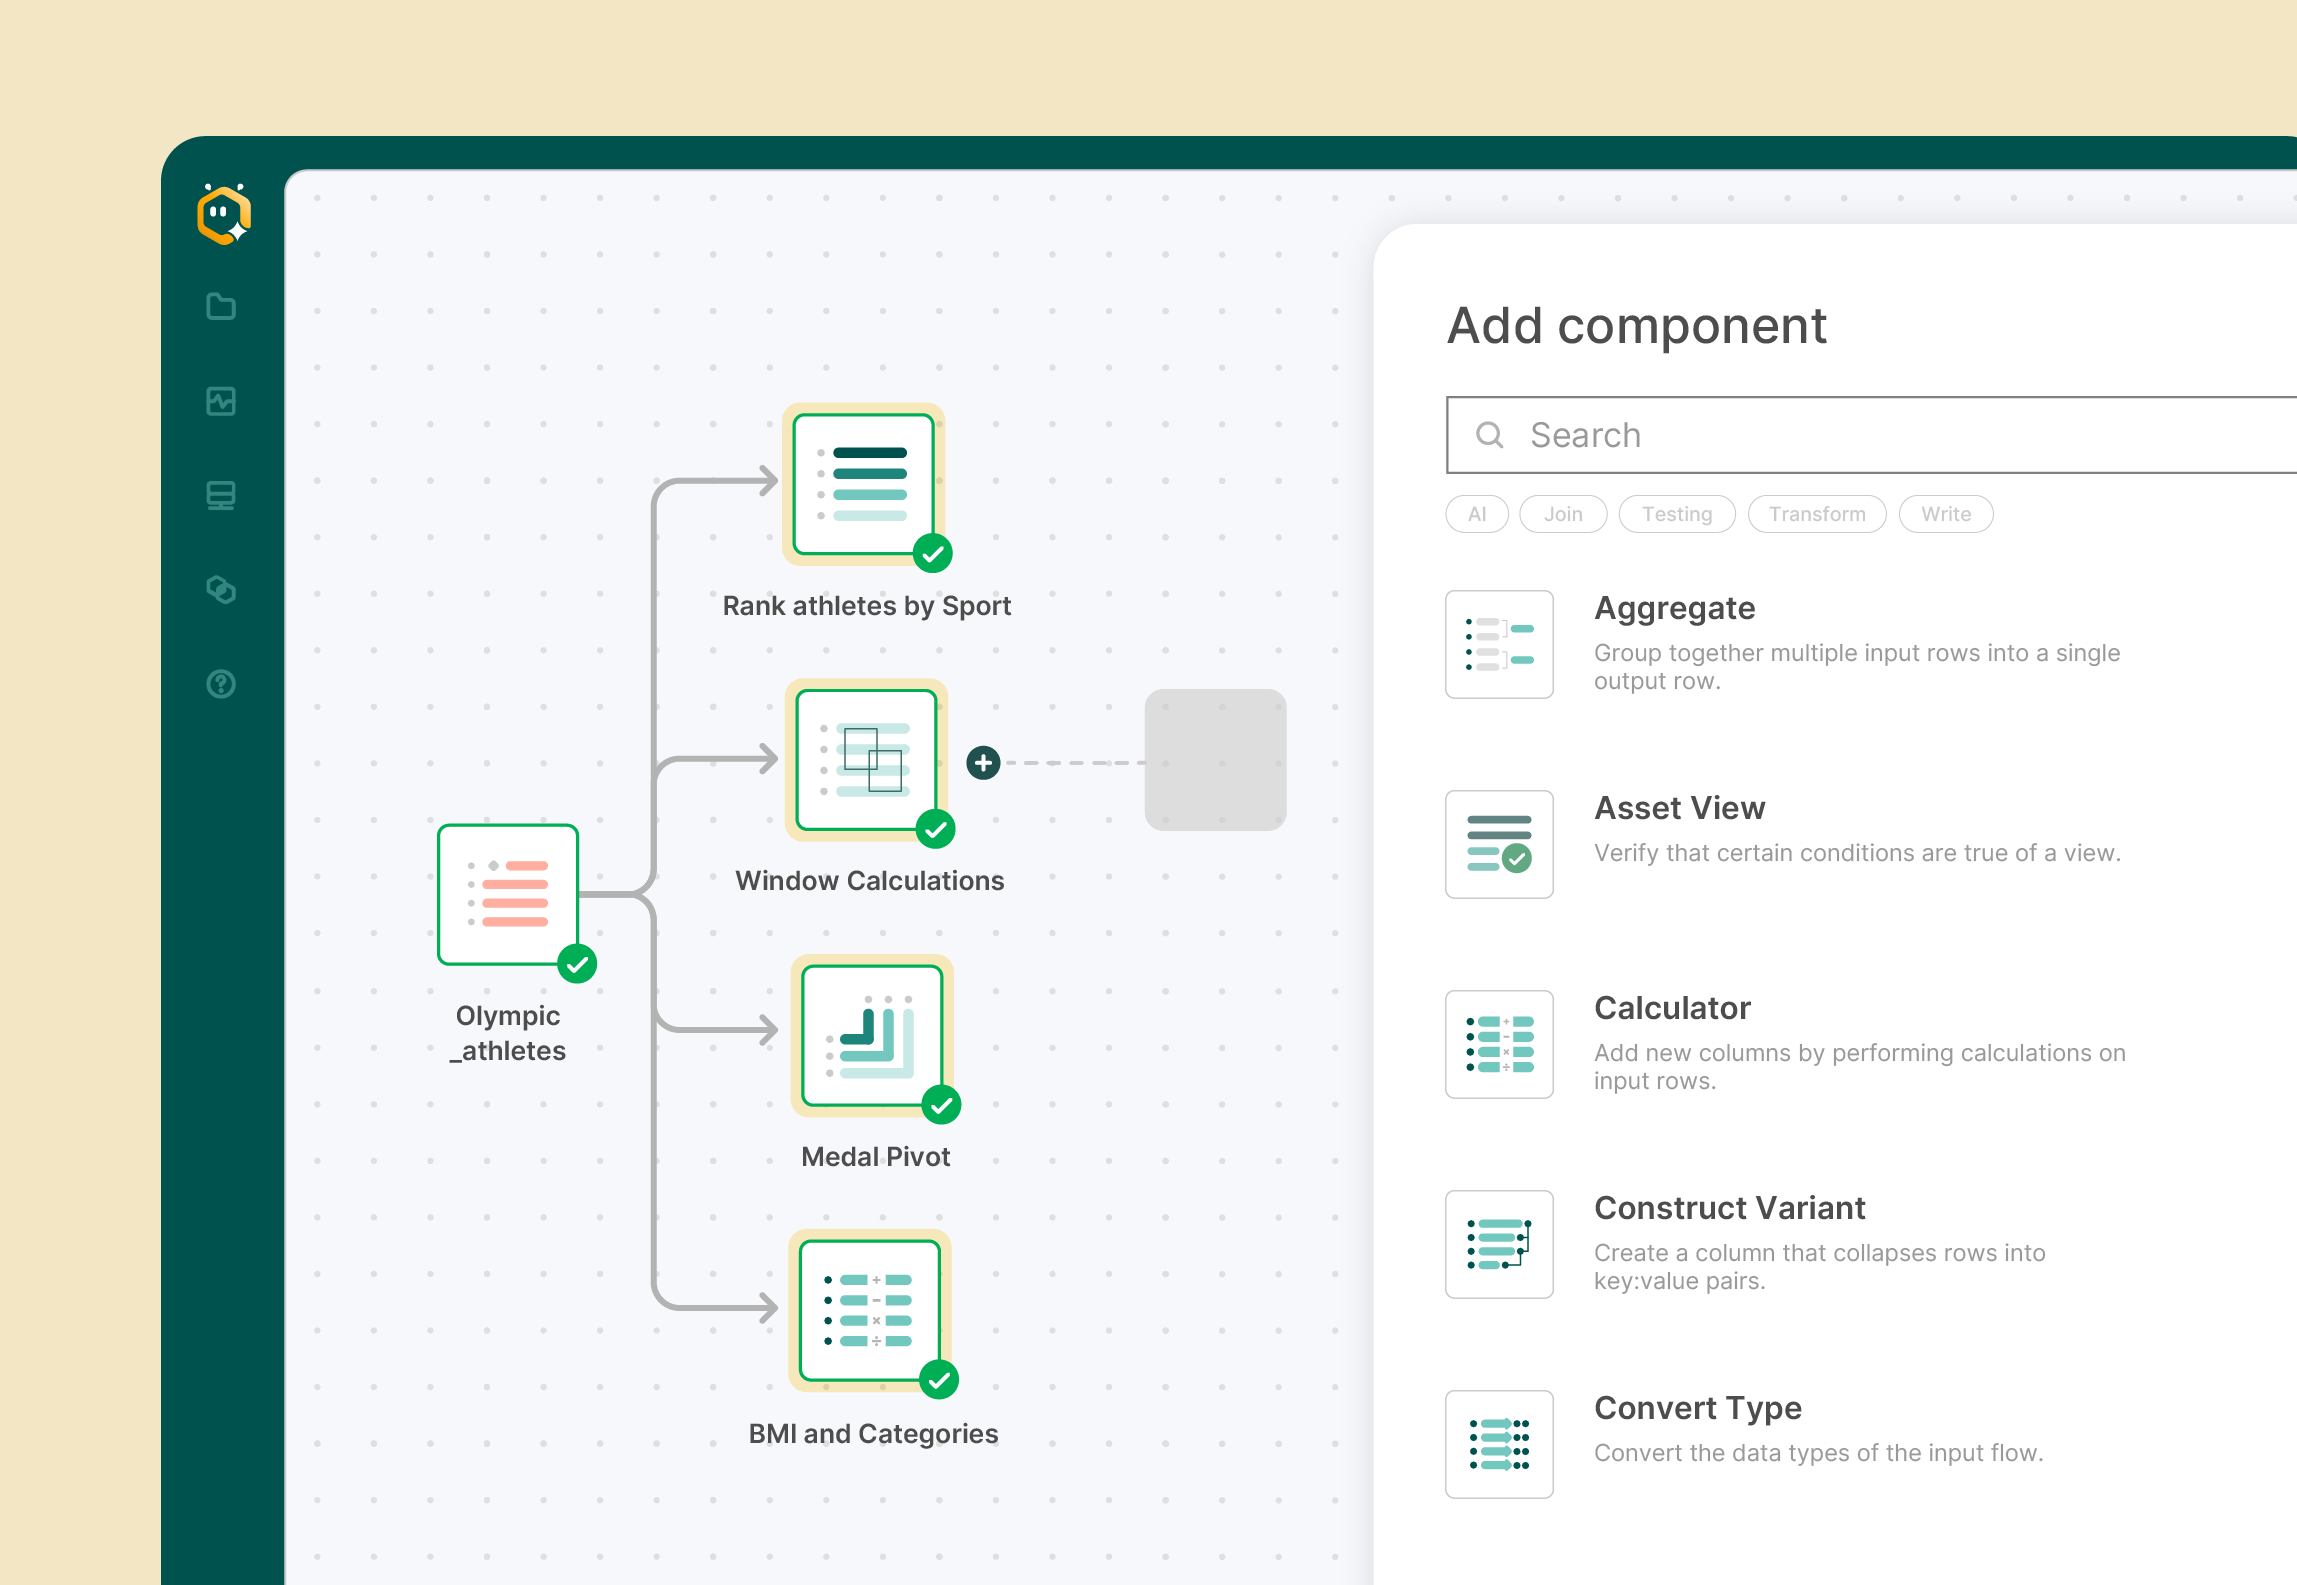Screen dimensions: 2297x1585
Task: Open the folder/projects icon in sidebar
Action: 222,306
